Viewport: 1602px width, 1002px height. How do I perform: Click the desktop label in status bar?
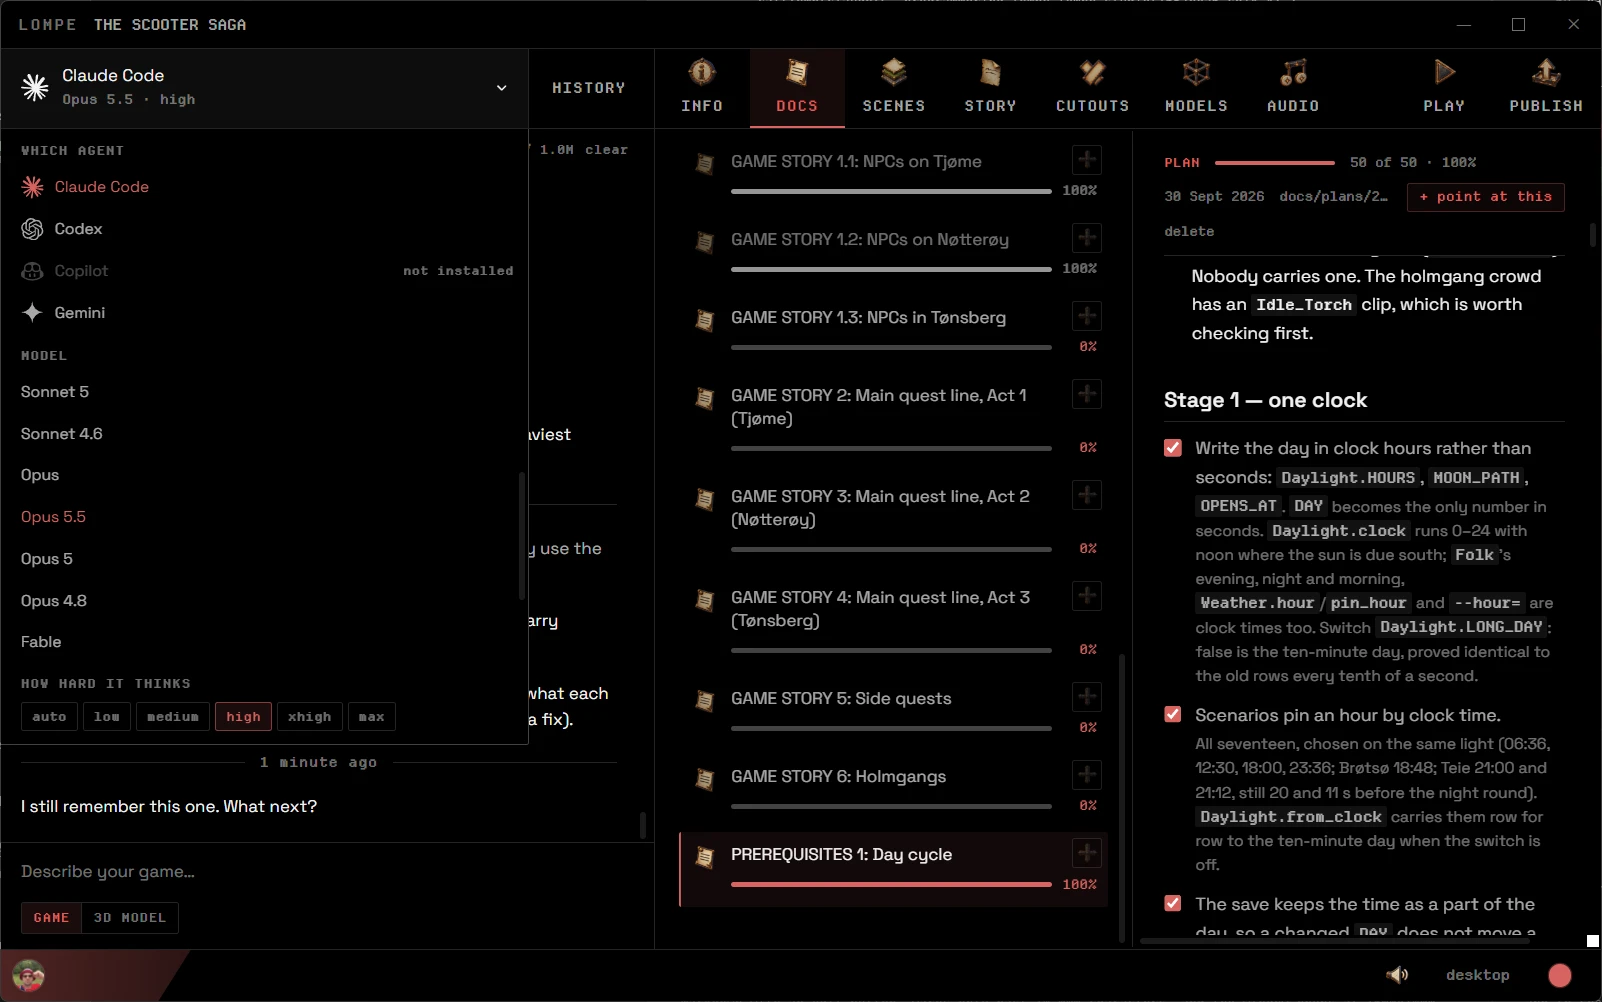click(1478, 975)
